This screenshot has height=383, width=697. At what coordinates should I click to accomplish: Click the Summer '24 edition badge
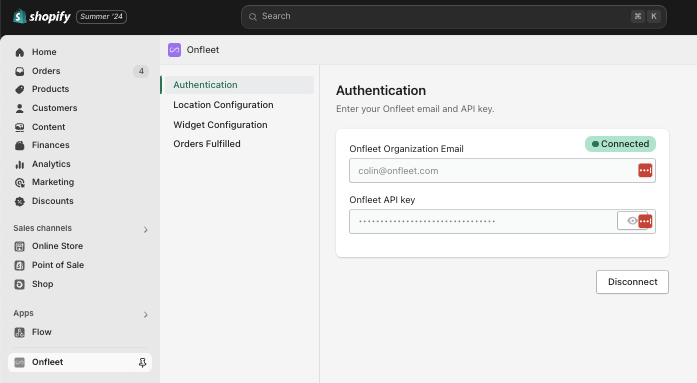pyautogui.click(x=101, y=17)
